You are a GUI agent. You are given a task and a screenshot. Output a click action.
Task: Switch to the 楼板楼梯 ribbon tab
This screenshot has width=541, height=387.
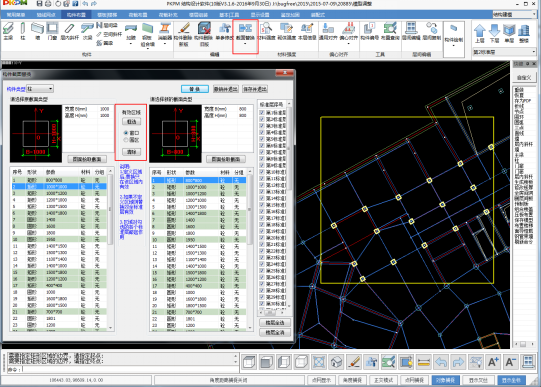point(107,14)
